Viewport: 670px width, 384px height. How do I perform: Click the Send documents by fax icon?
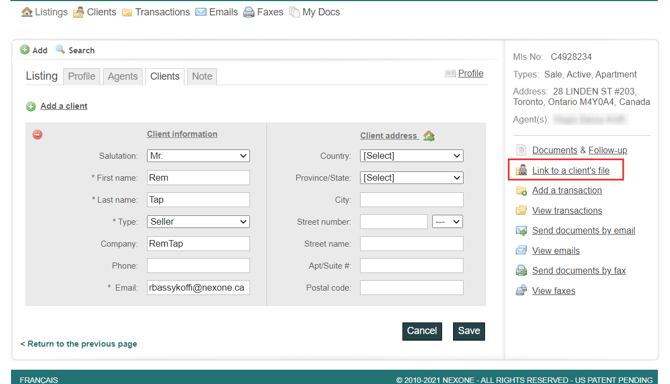click(521, 270)
